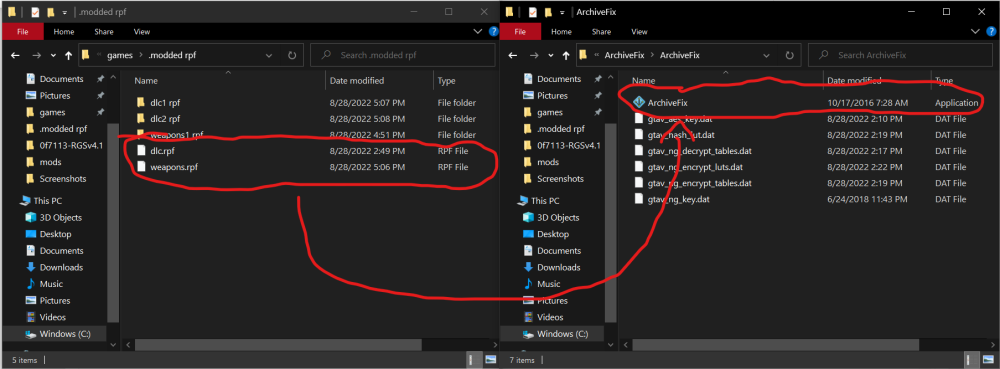1000x369 pixels.
Task: Open Share tab in ArchiveFix window
Action: (600, 31)
